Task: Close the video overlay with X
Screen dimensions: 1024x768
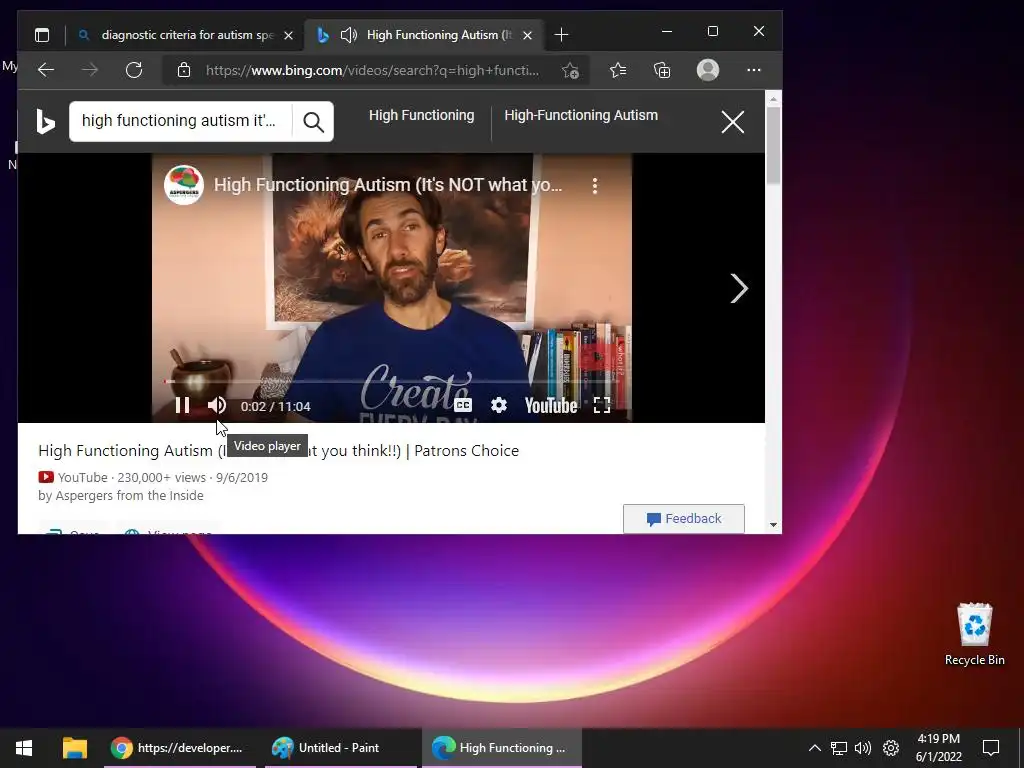Action: coord(733,121)
